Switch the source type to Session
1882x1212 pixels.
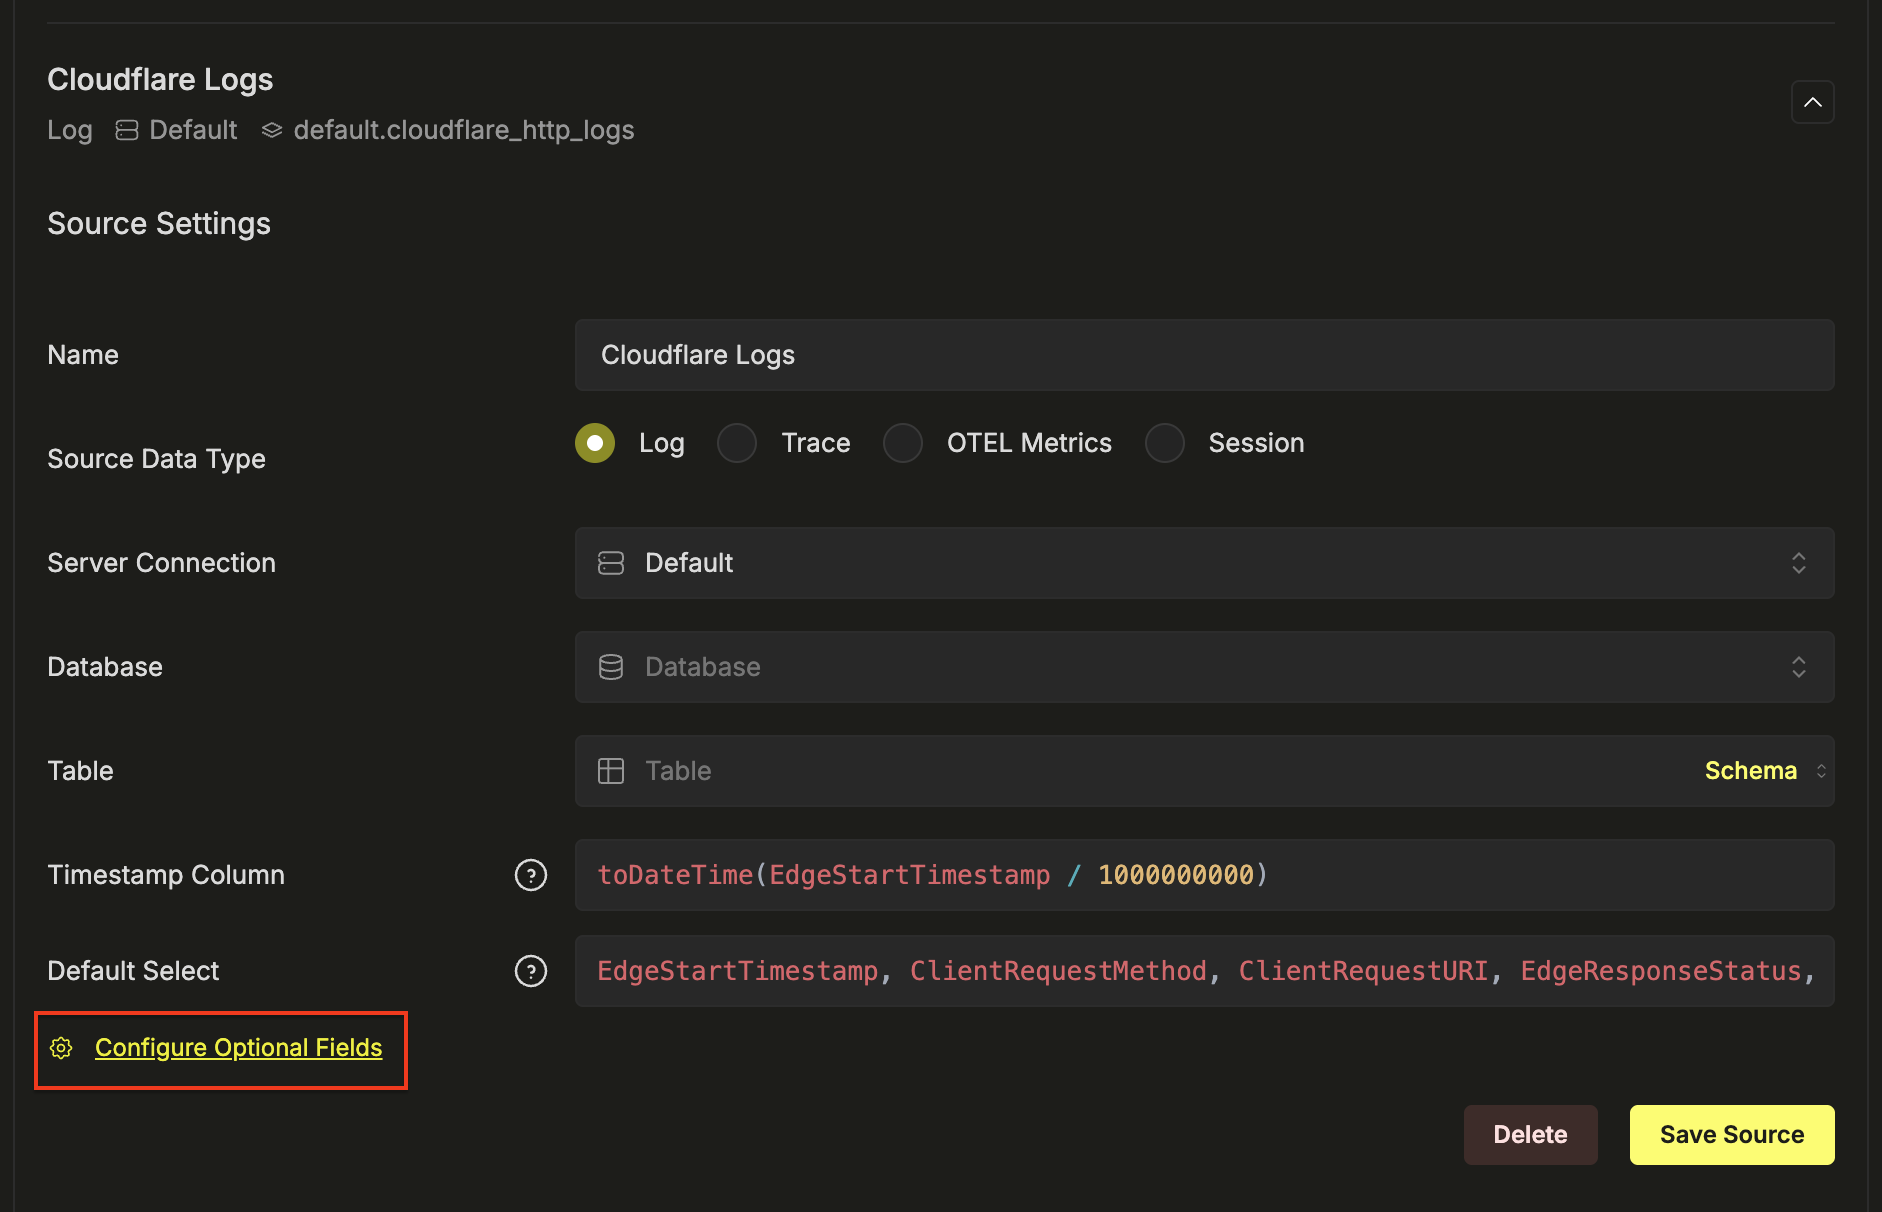click(1165, 443)
